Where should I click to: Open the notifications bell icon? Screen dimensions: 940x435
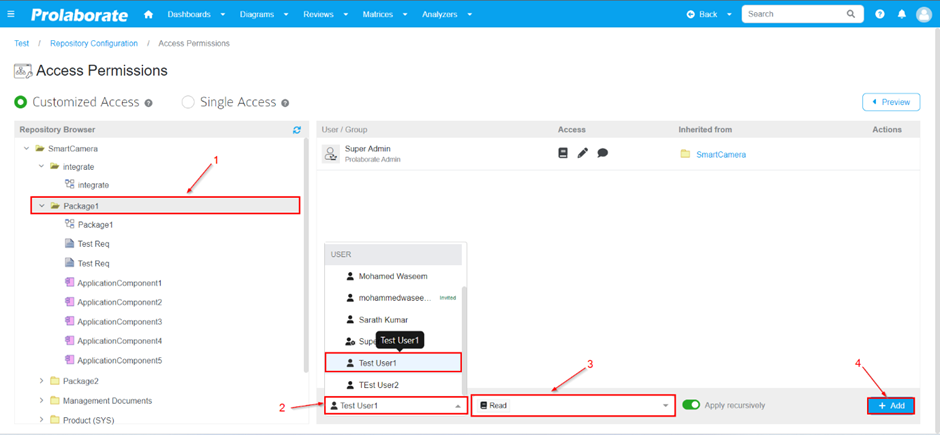(x=902, y=14)
